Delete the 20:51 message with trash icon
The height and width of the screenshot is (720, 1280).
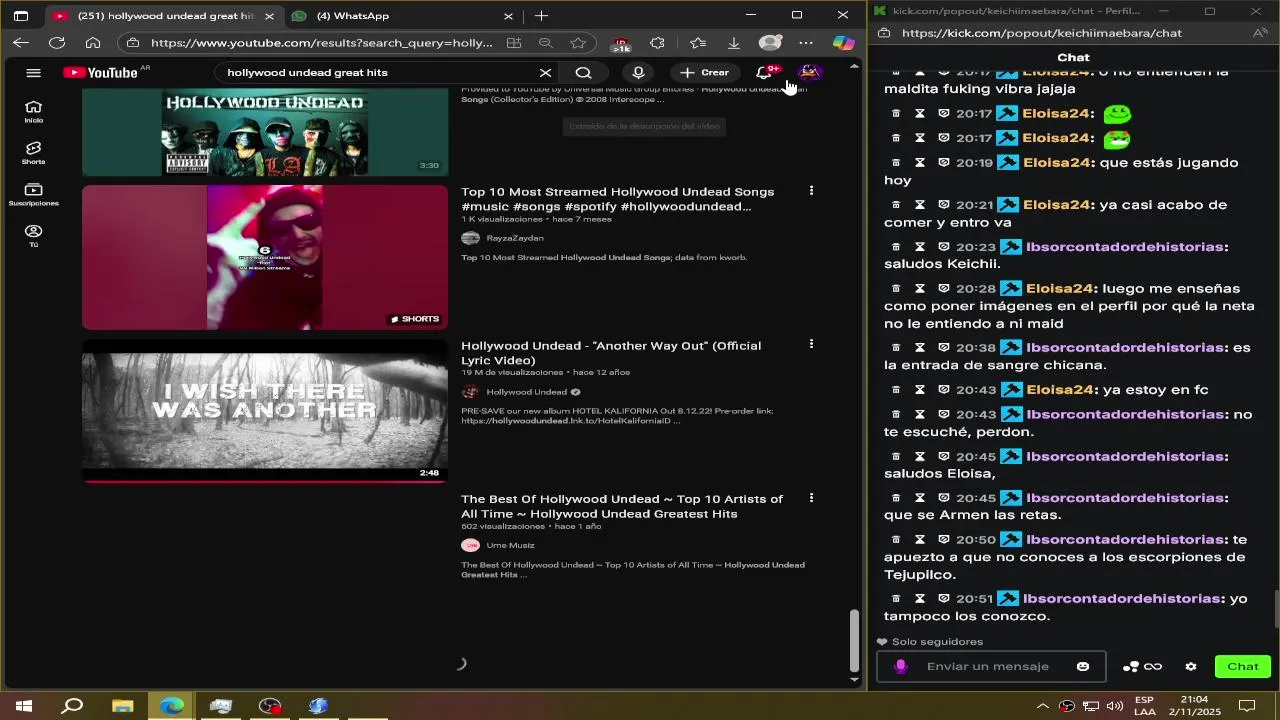(x=896, y=598)
